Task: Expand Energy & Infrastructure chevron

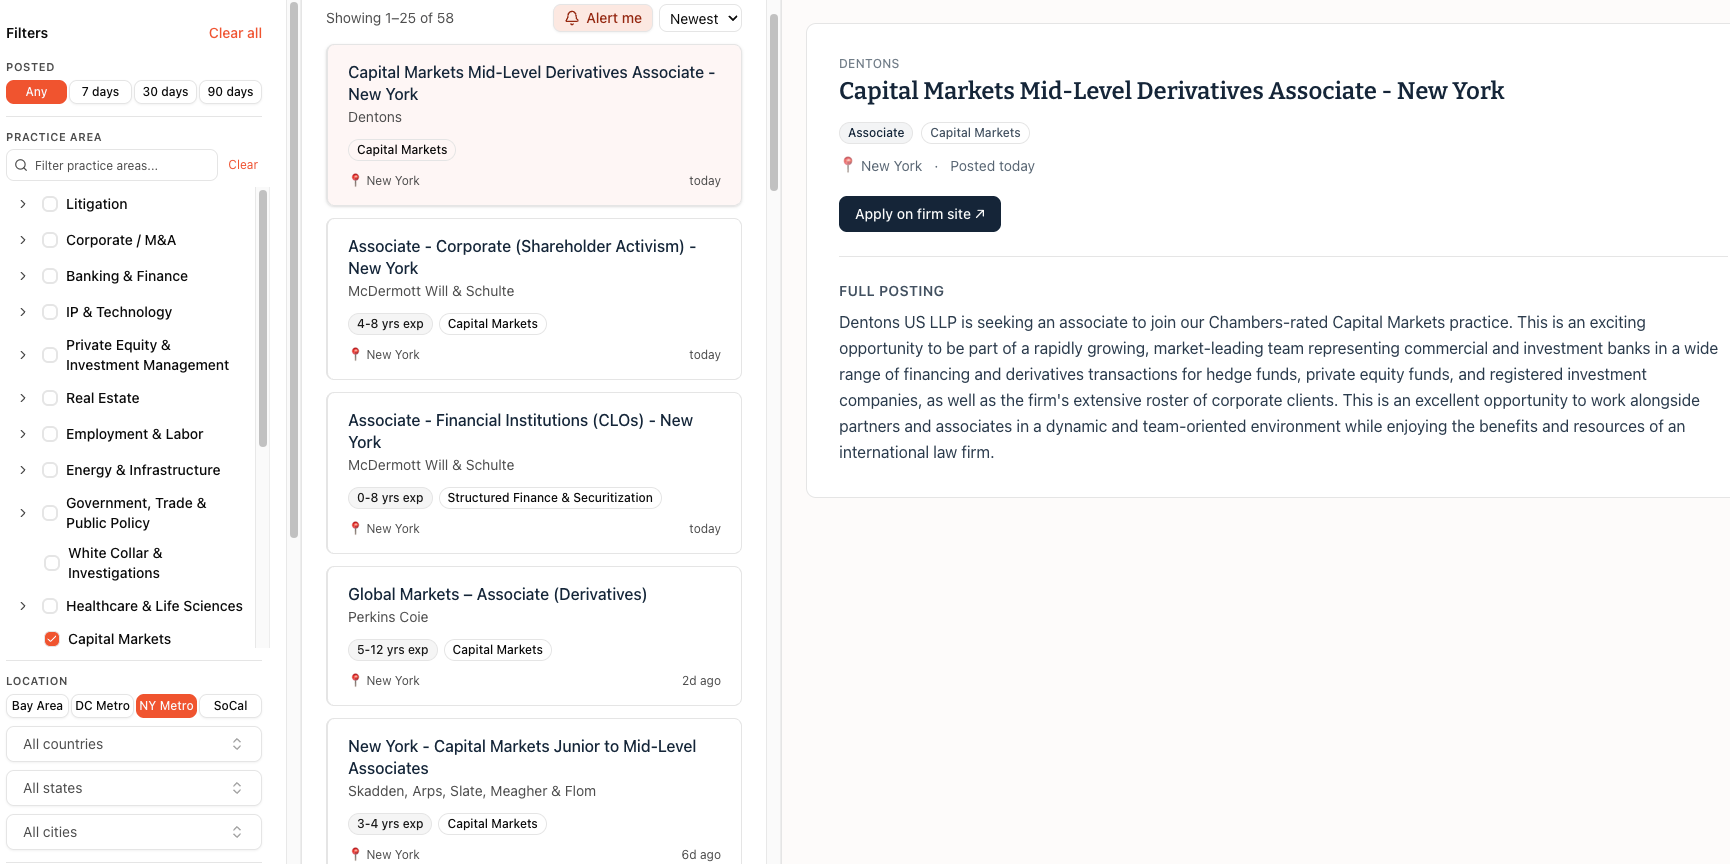Action: coord(23,470)
